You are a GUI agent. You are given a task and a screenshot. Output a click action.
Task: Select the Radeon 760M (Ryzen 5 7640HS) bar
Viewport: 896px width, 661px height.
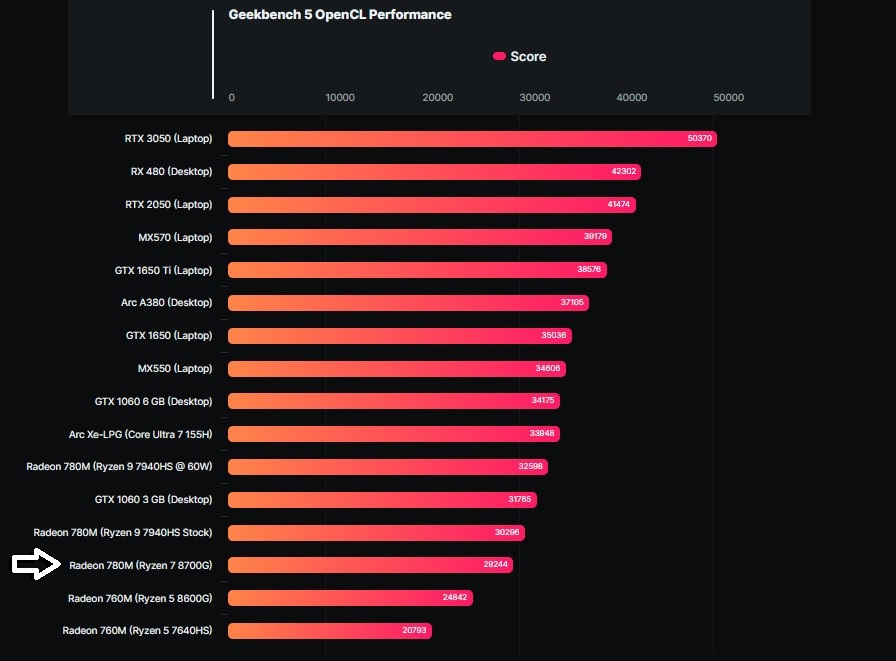click(320, 630)
